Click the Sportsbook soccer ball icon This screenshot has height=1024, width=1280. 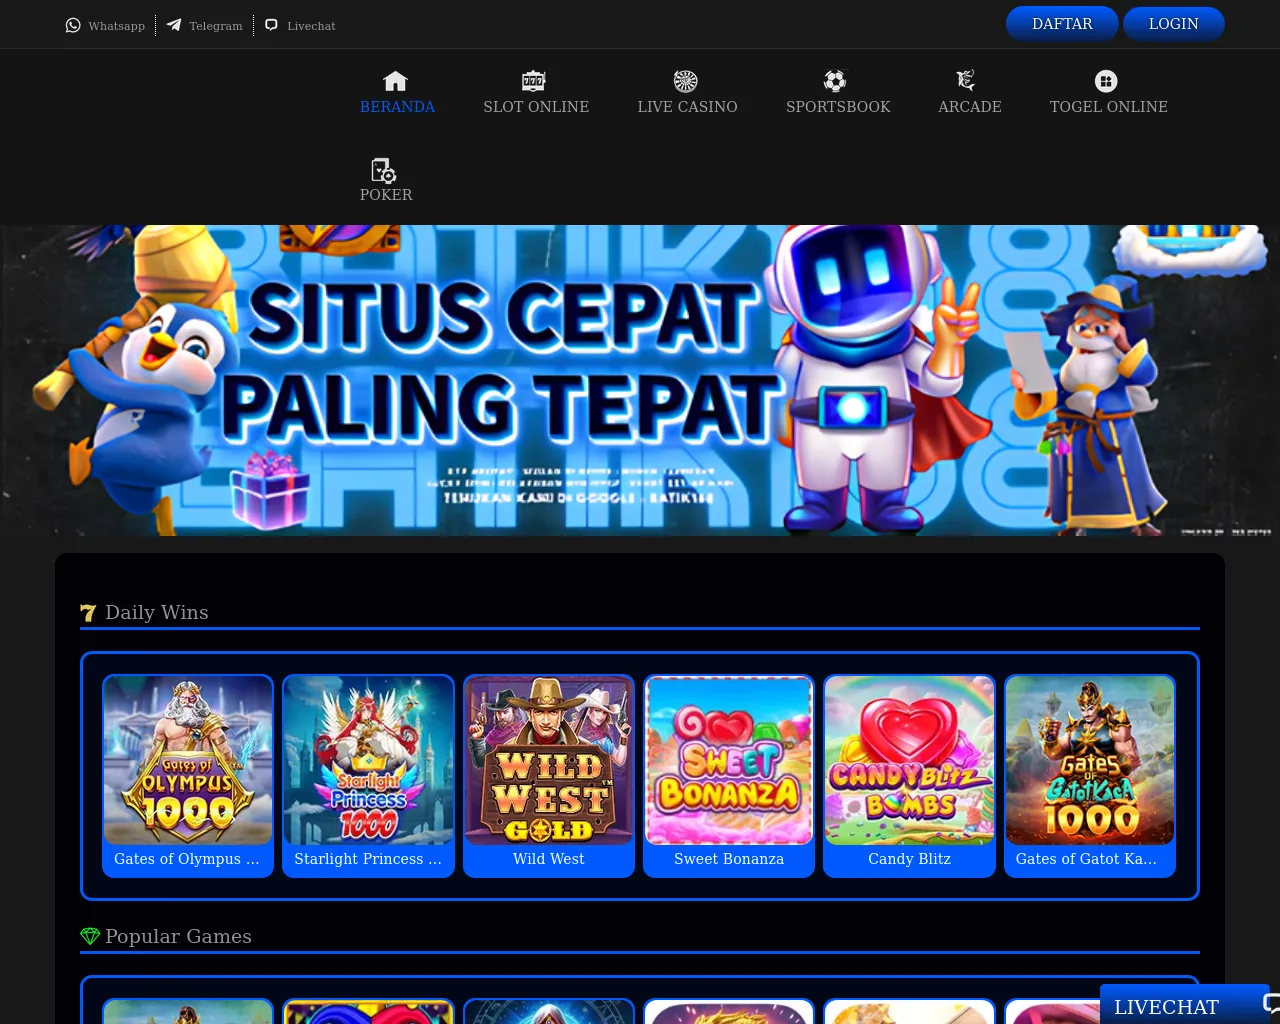click(x=836, y=81)
